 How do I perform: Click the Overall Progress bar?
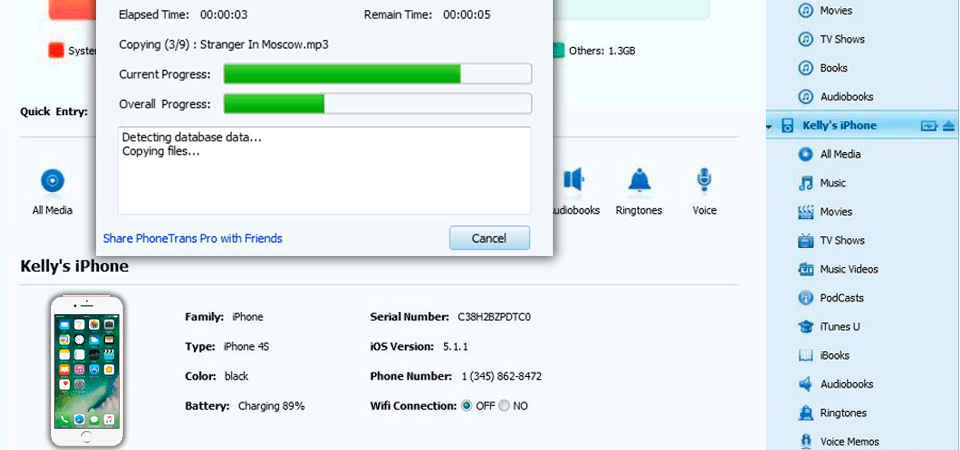[x=378, y=103]
